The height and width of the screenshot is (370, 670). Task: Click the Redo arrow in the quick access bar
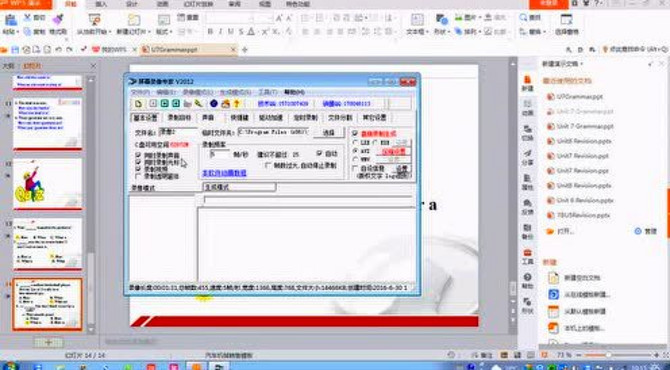coord(70,50)
